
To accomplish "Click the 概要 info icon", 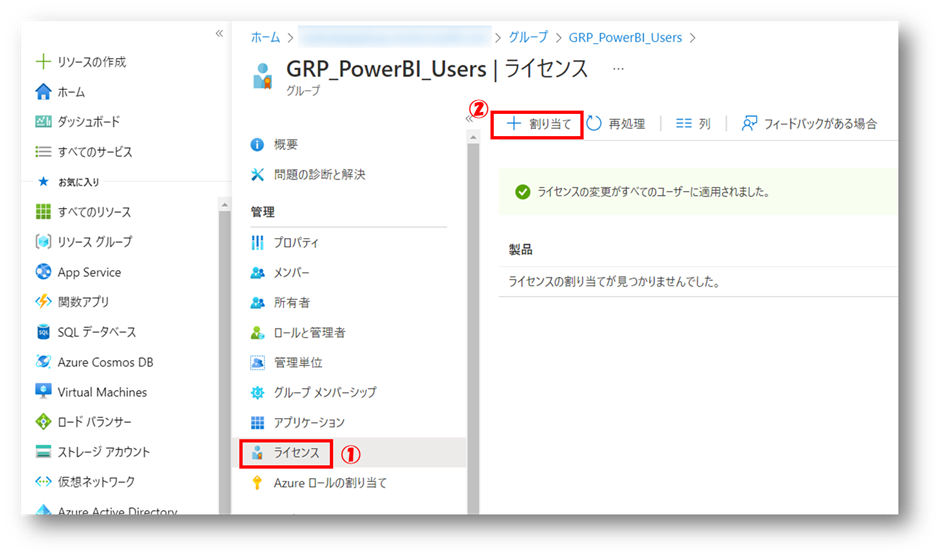I will click(257, 145).
